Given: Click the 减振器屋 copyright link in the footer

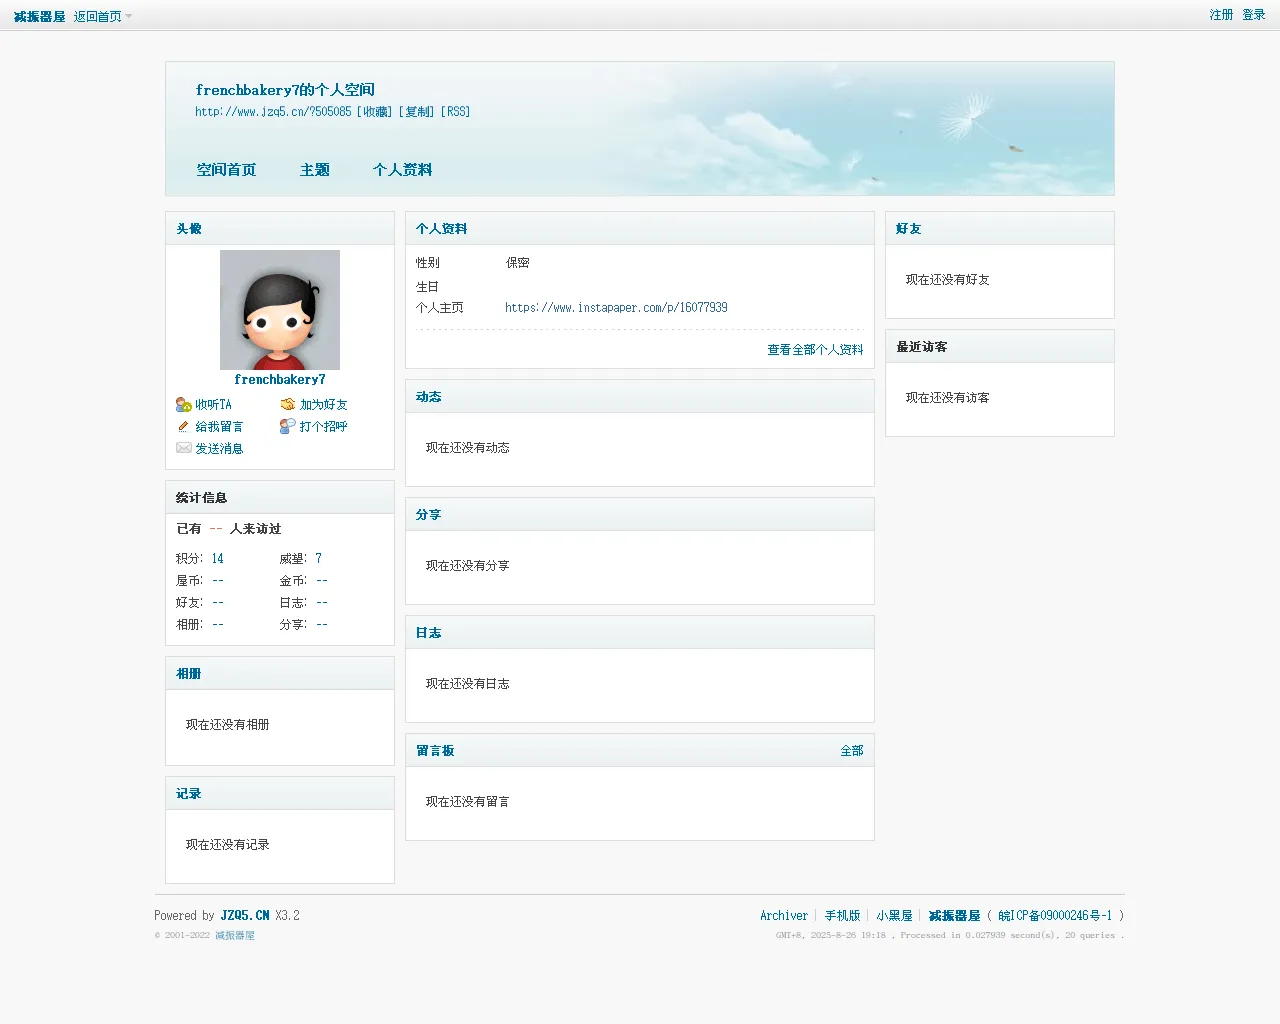Looking at the screenshot, I should [235, 936].
